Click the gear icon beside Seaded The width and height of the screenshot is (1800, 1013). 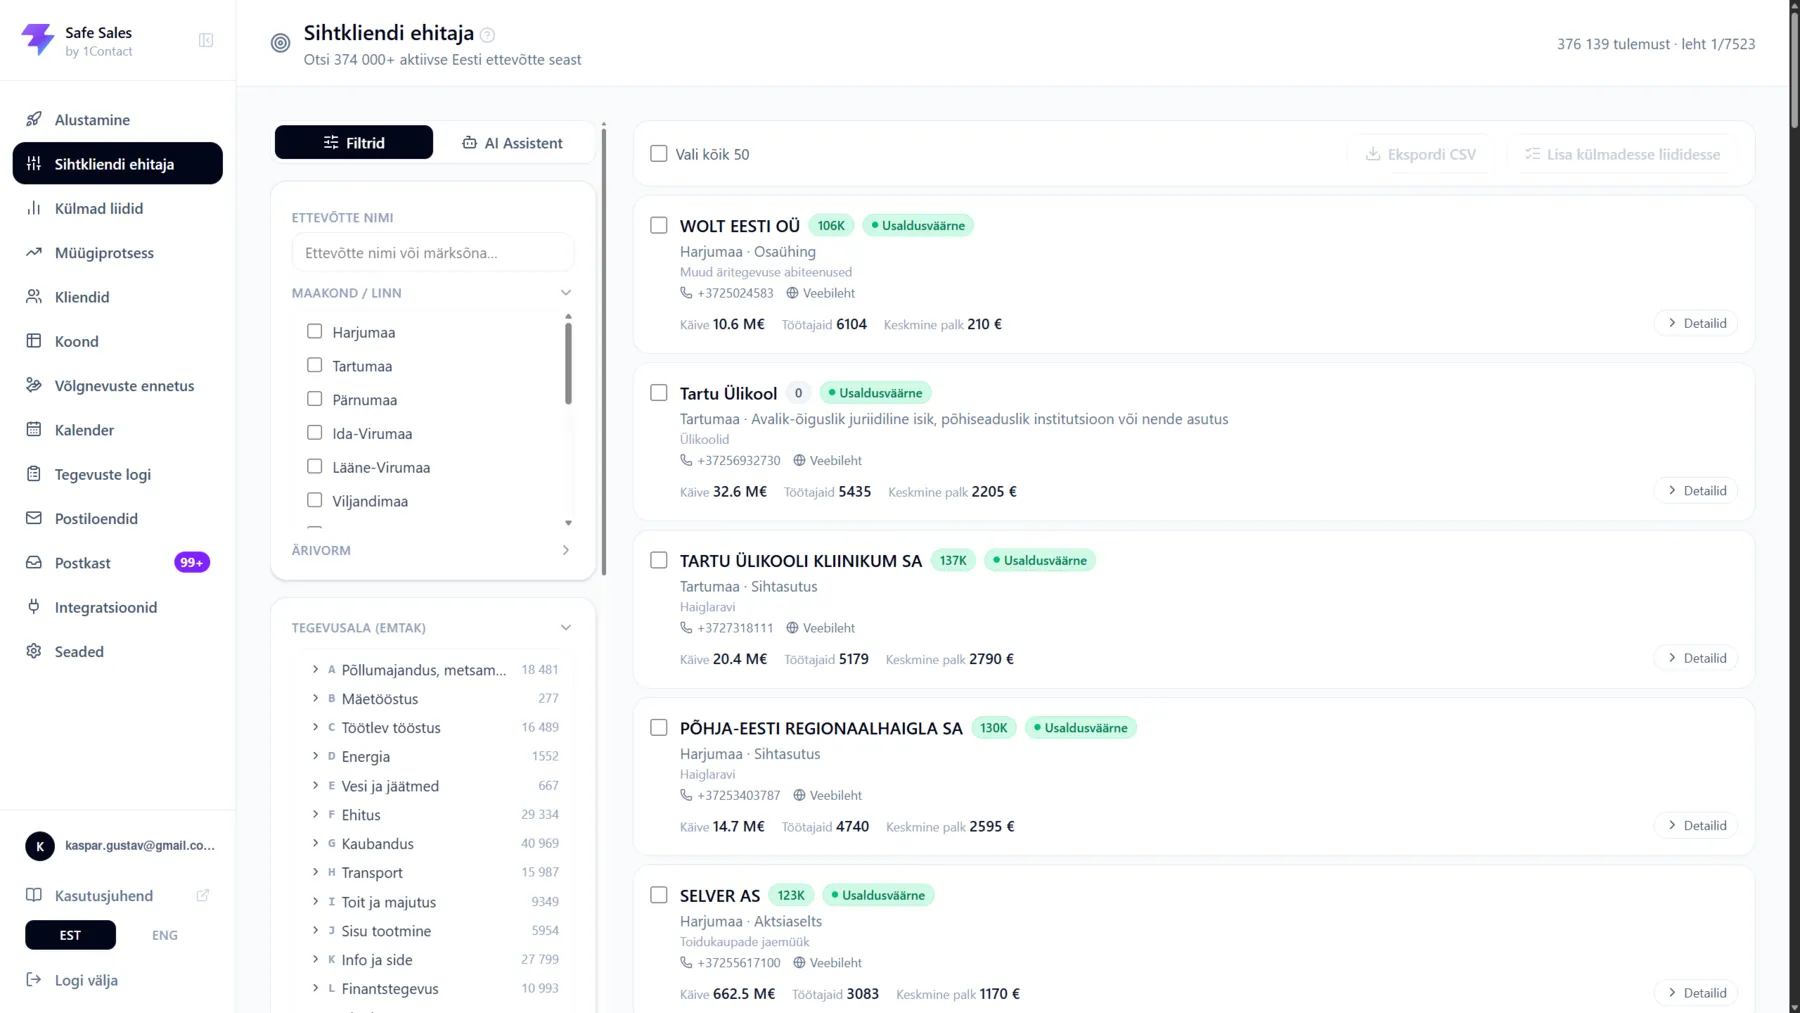click(34, 651)
